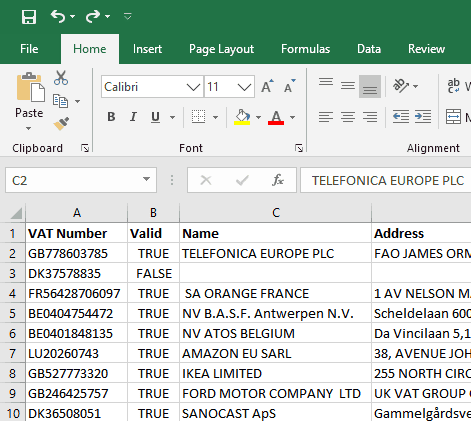Open the Redo history dropdown arrow

(107, 16)
